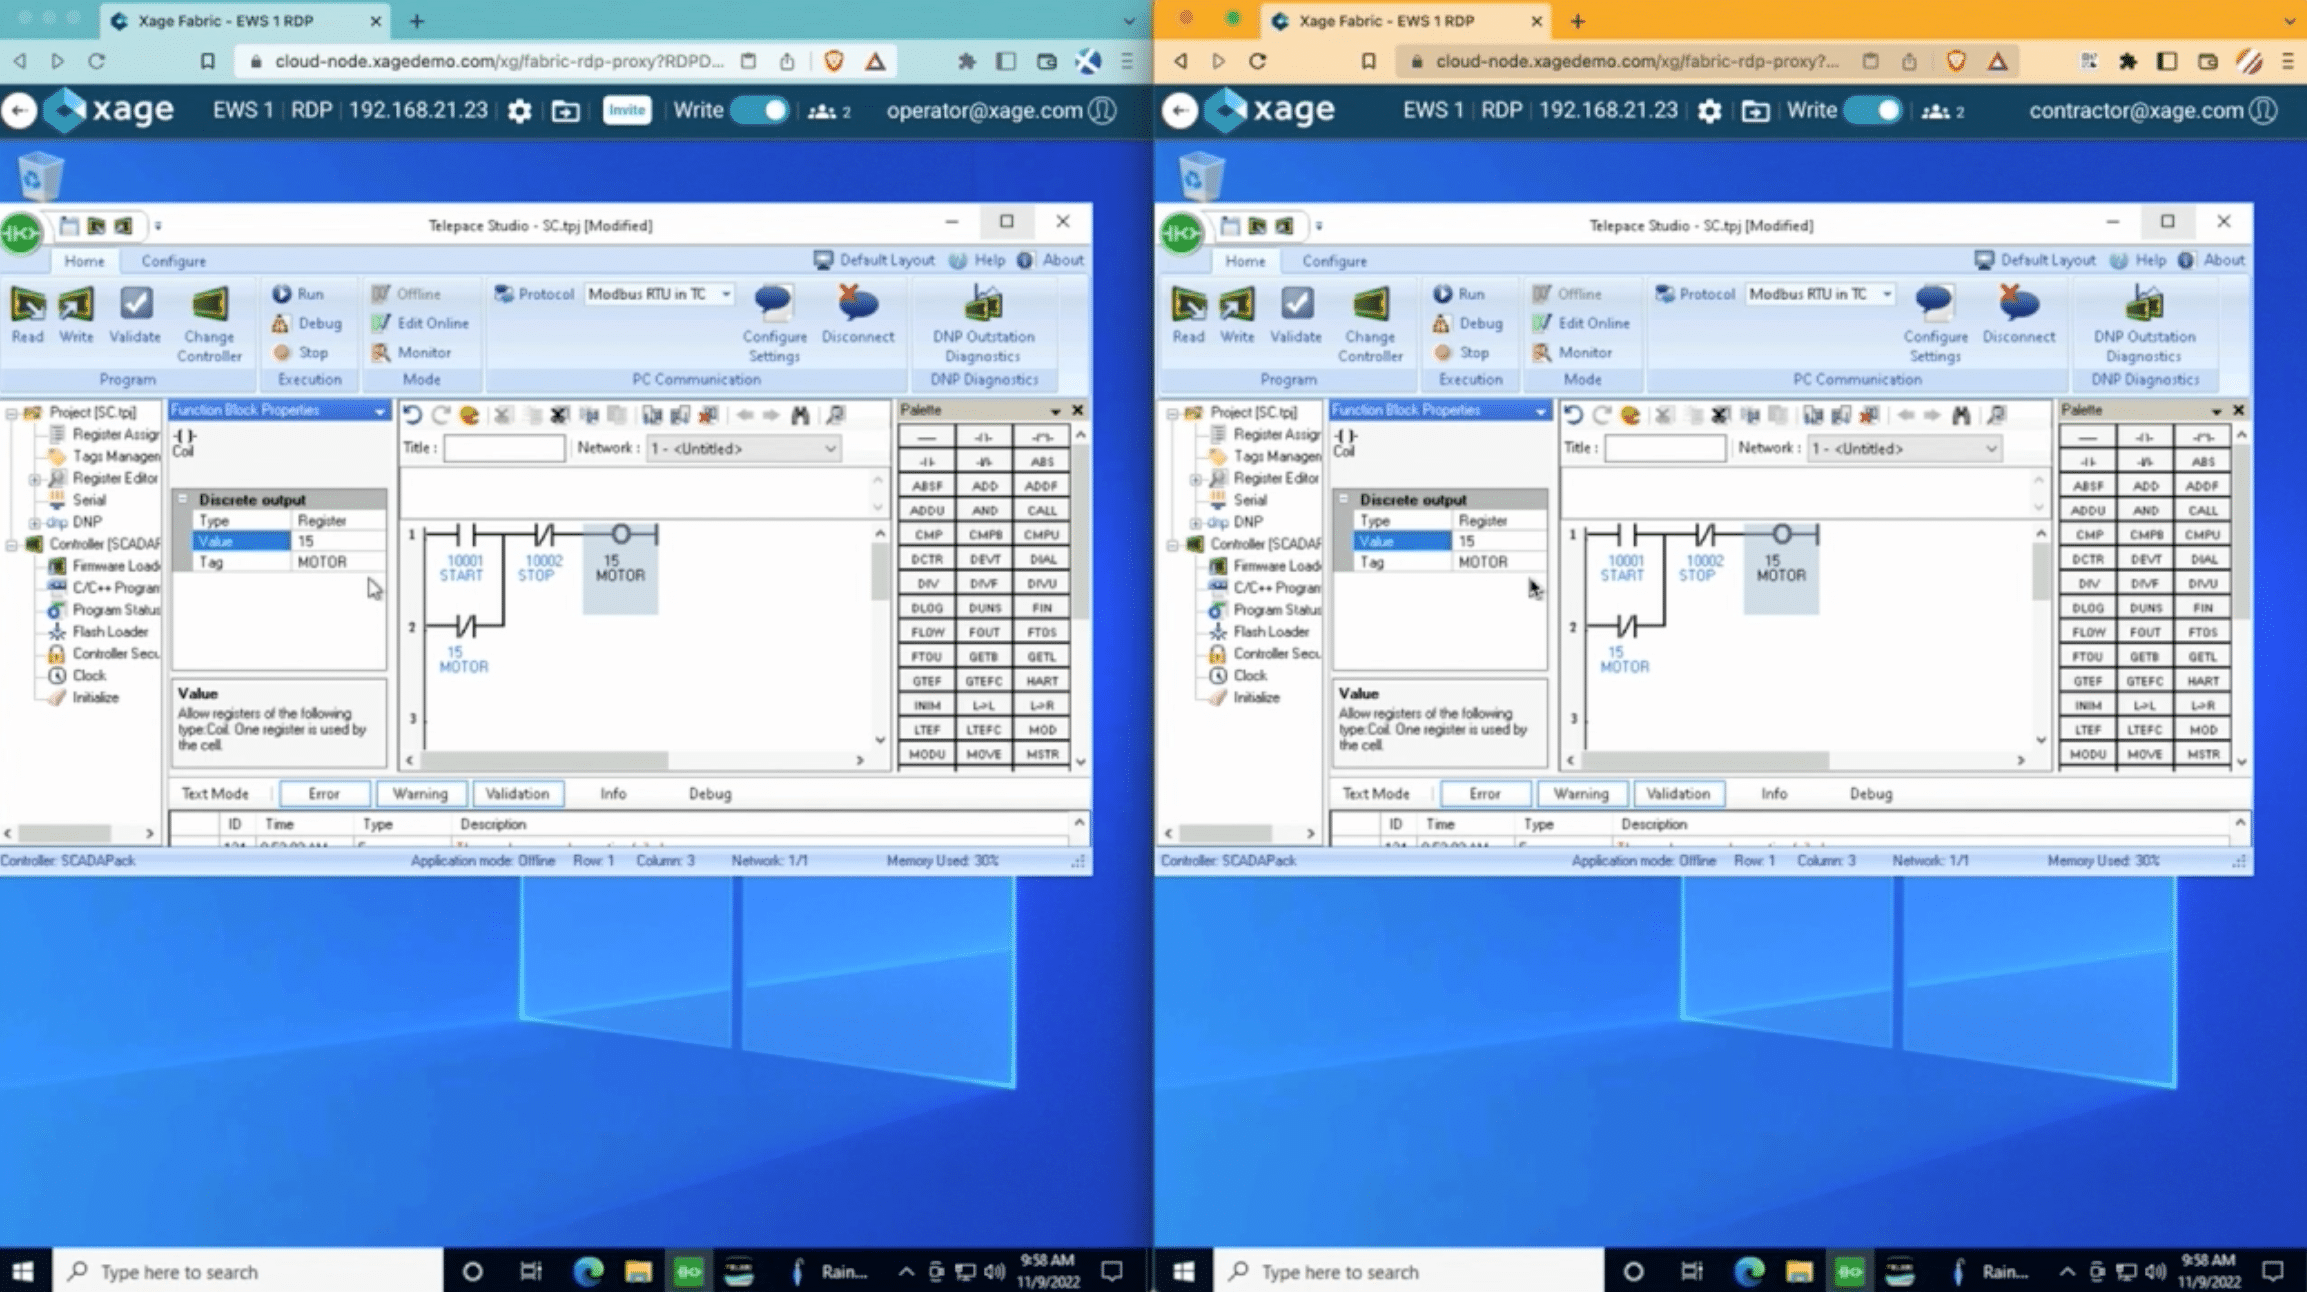The image size is (2307, 1292).
Task: Click Edit Online in the left Mode group
Action: pyautogui.click(x=421, y=323)
